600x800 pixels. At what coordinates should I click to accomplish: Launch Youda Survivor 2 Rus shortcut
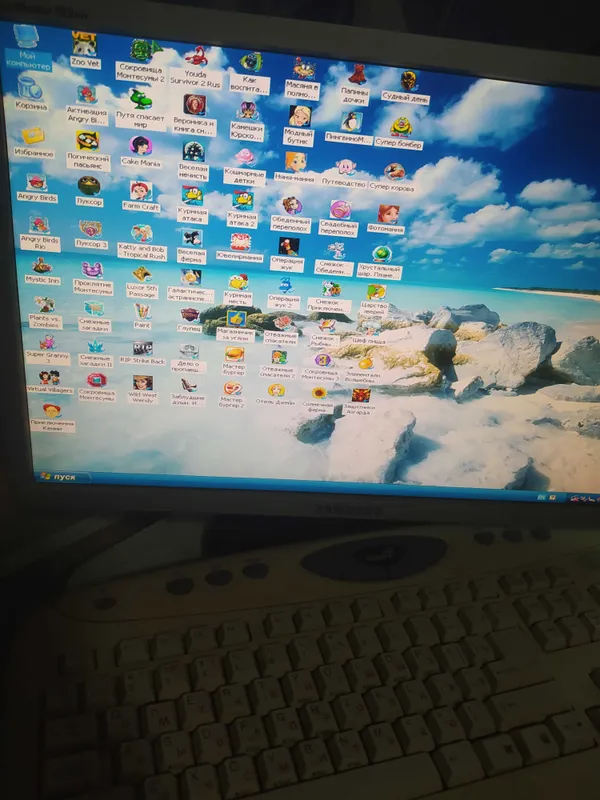click(195, 68)
